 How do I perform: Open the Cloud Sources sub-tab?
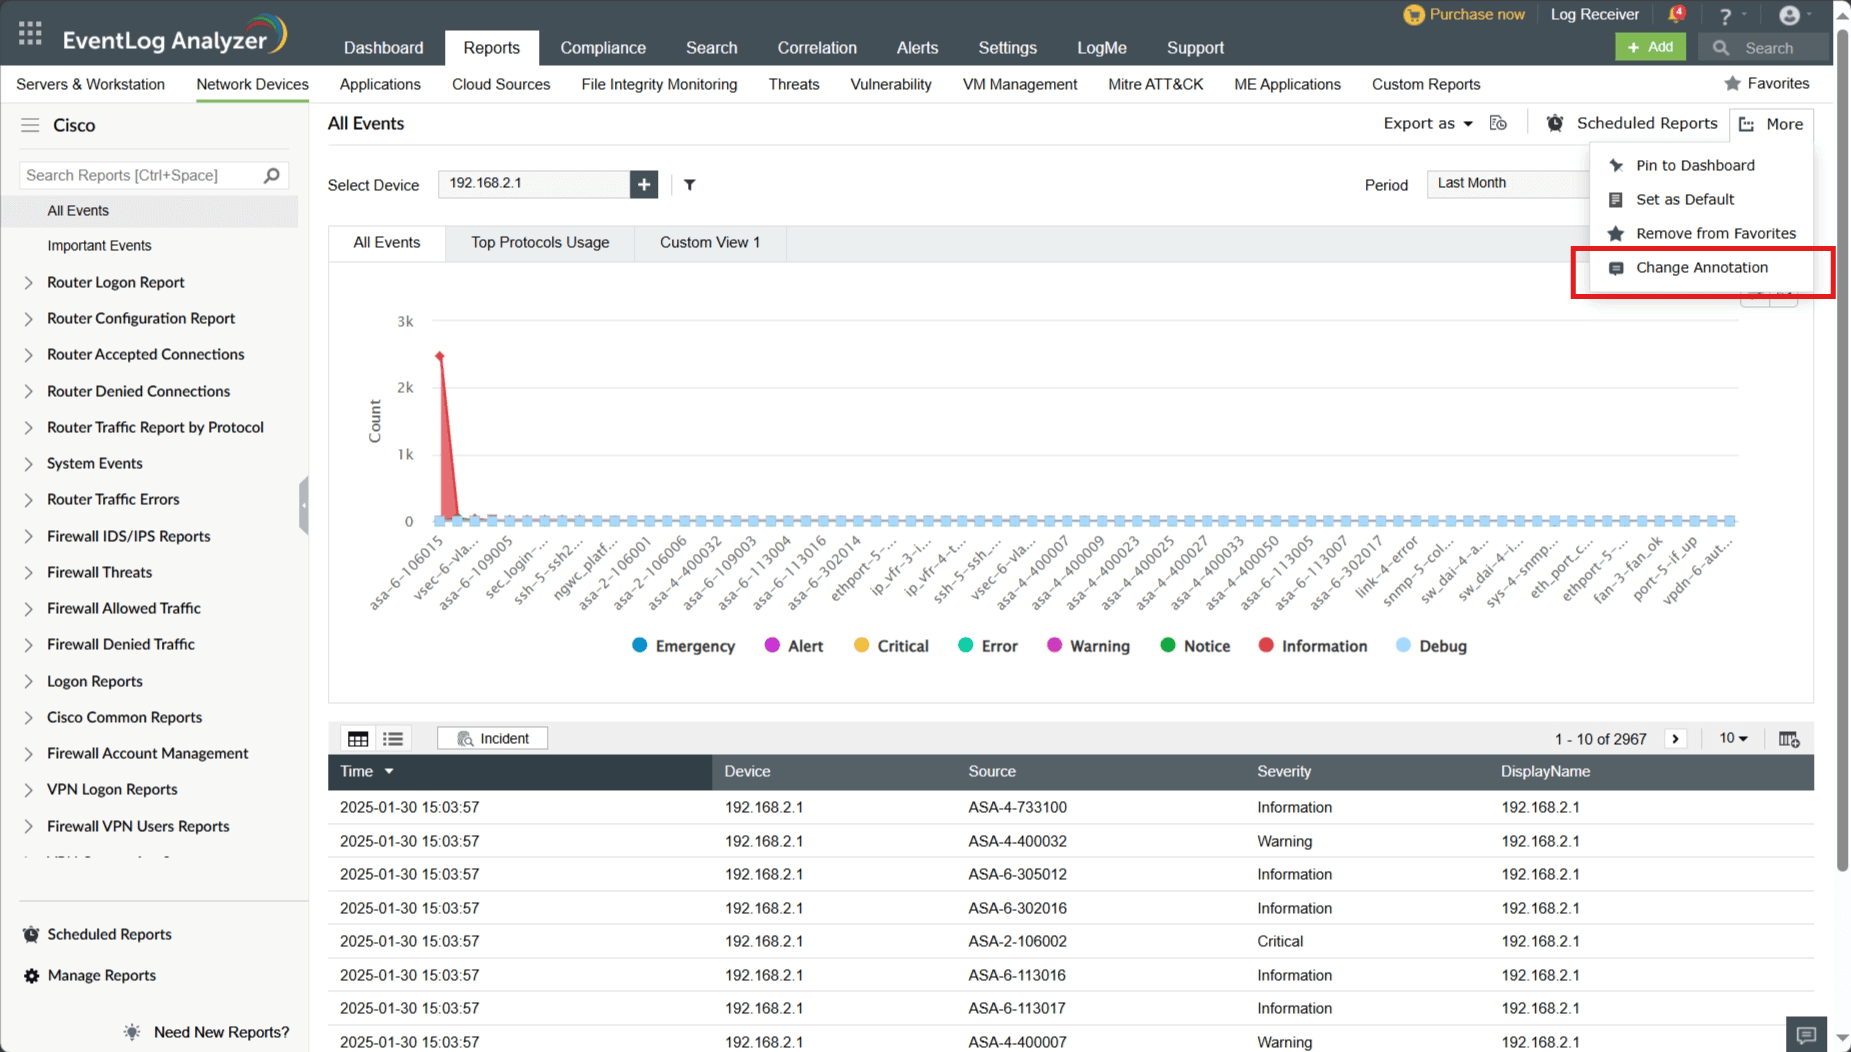(x=501, y=85)
